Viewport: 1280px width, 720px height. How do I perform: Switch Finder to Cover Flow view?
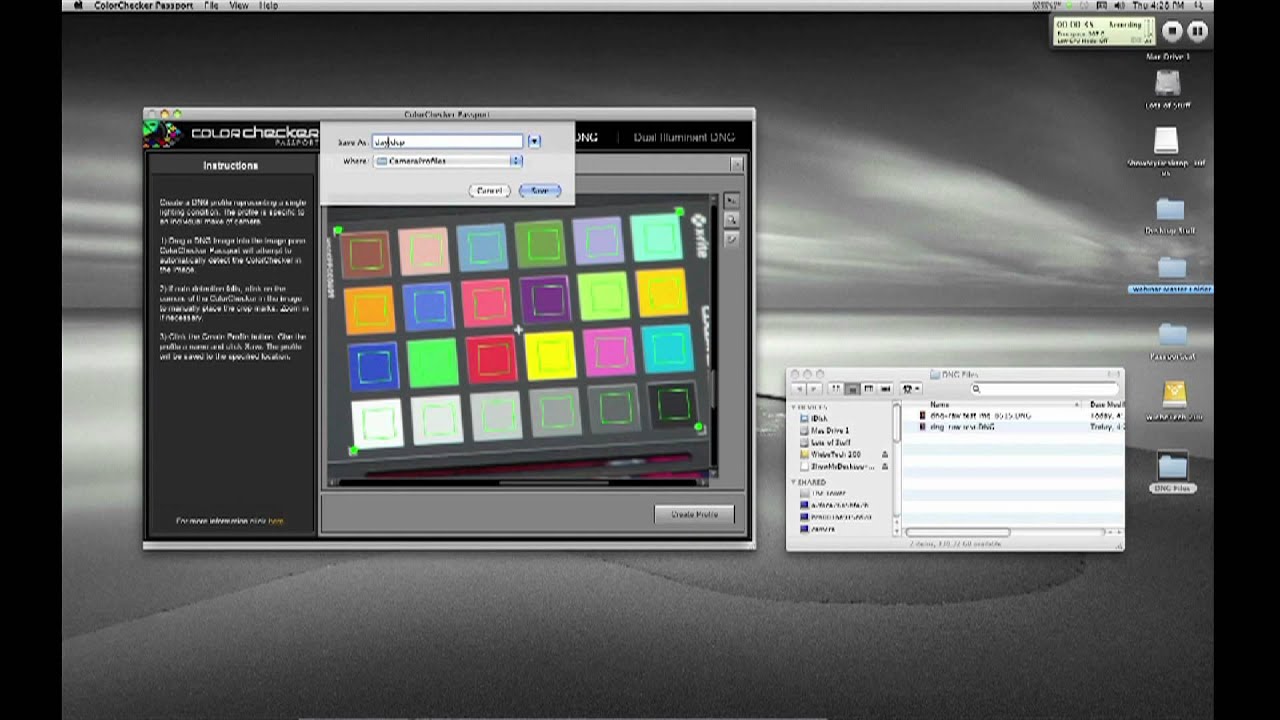(x=884, y=389)
